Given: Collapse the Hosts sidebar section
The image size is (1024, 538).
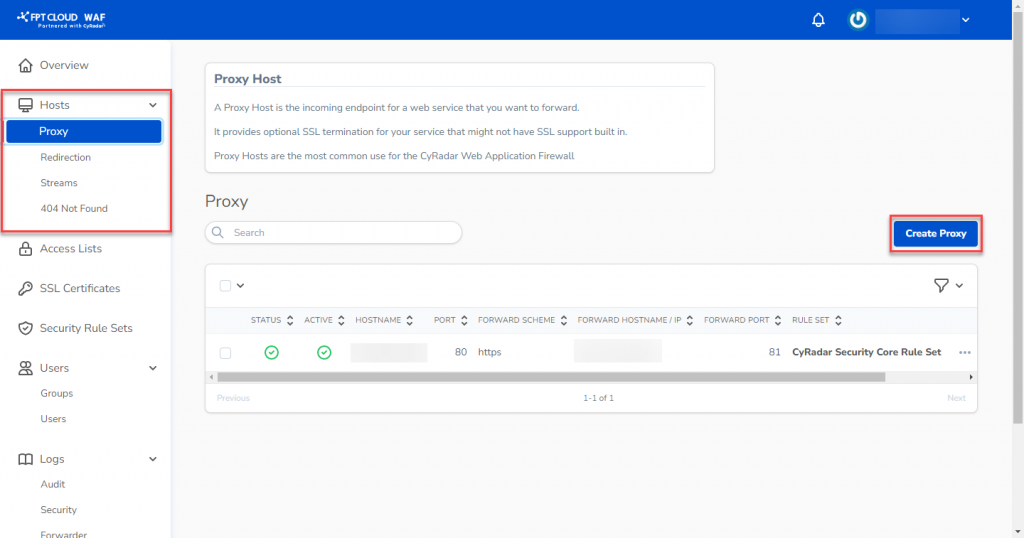Looking at the screenshot, I should (153, 105).
